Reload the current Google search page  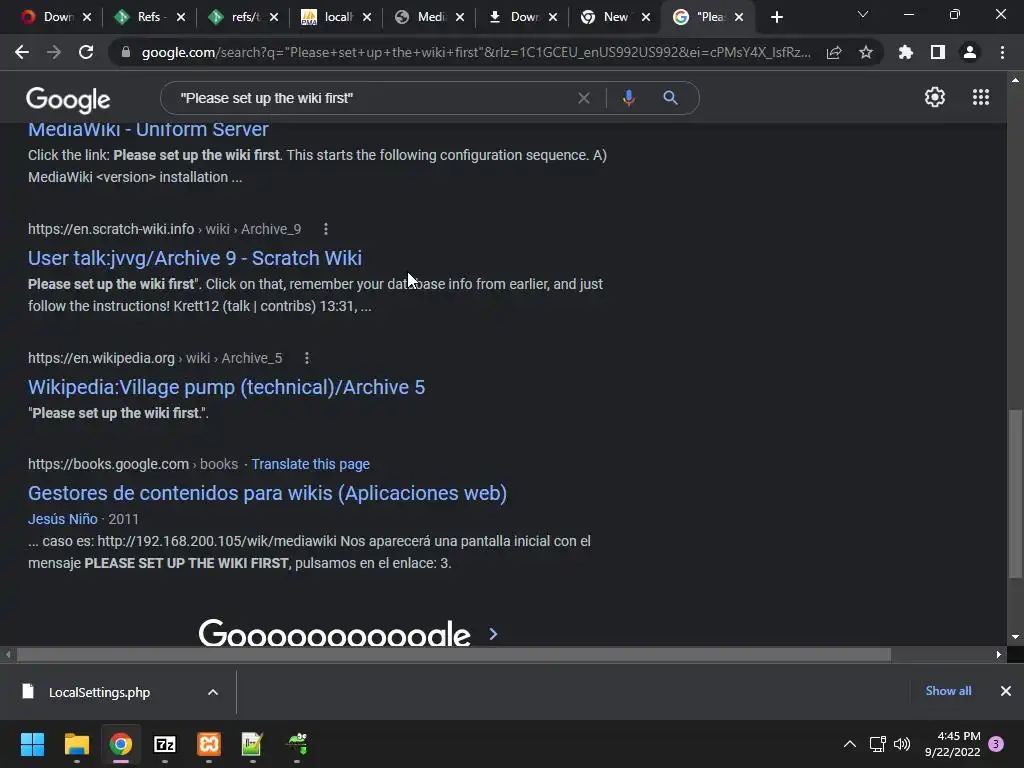(x=86, y=52)
